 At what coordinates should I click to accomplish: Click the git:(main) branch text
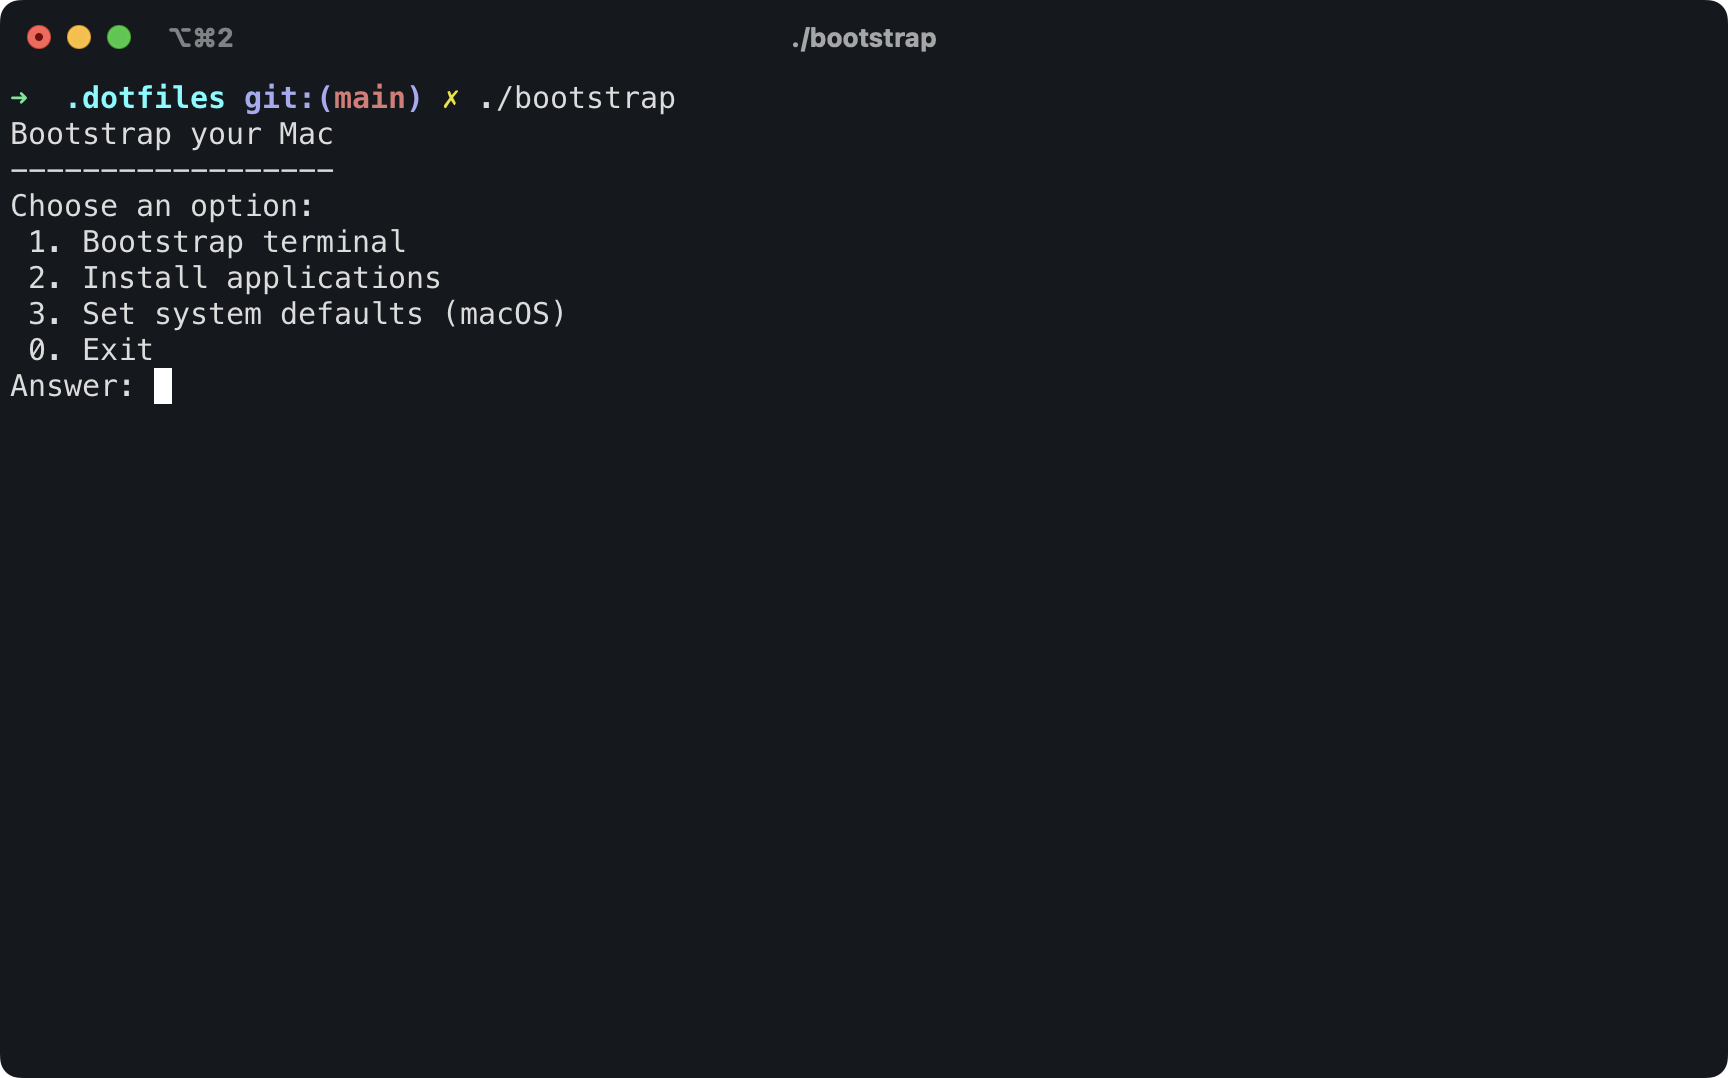333,98
